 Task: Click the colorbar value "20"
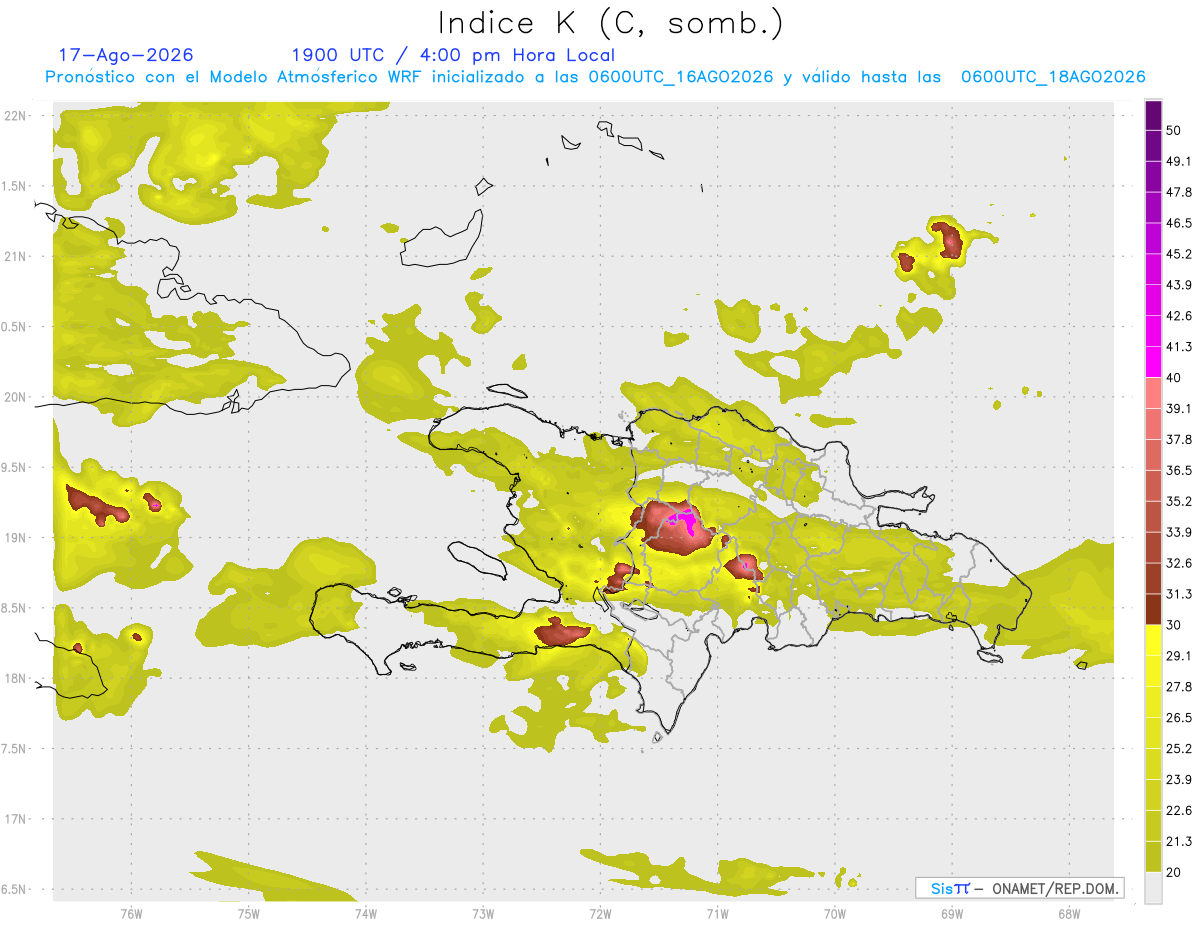pyautogui.click(x=1174, y=873)
